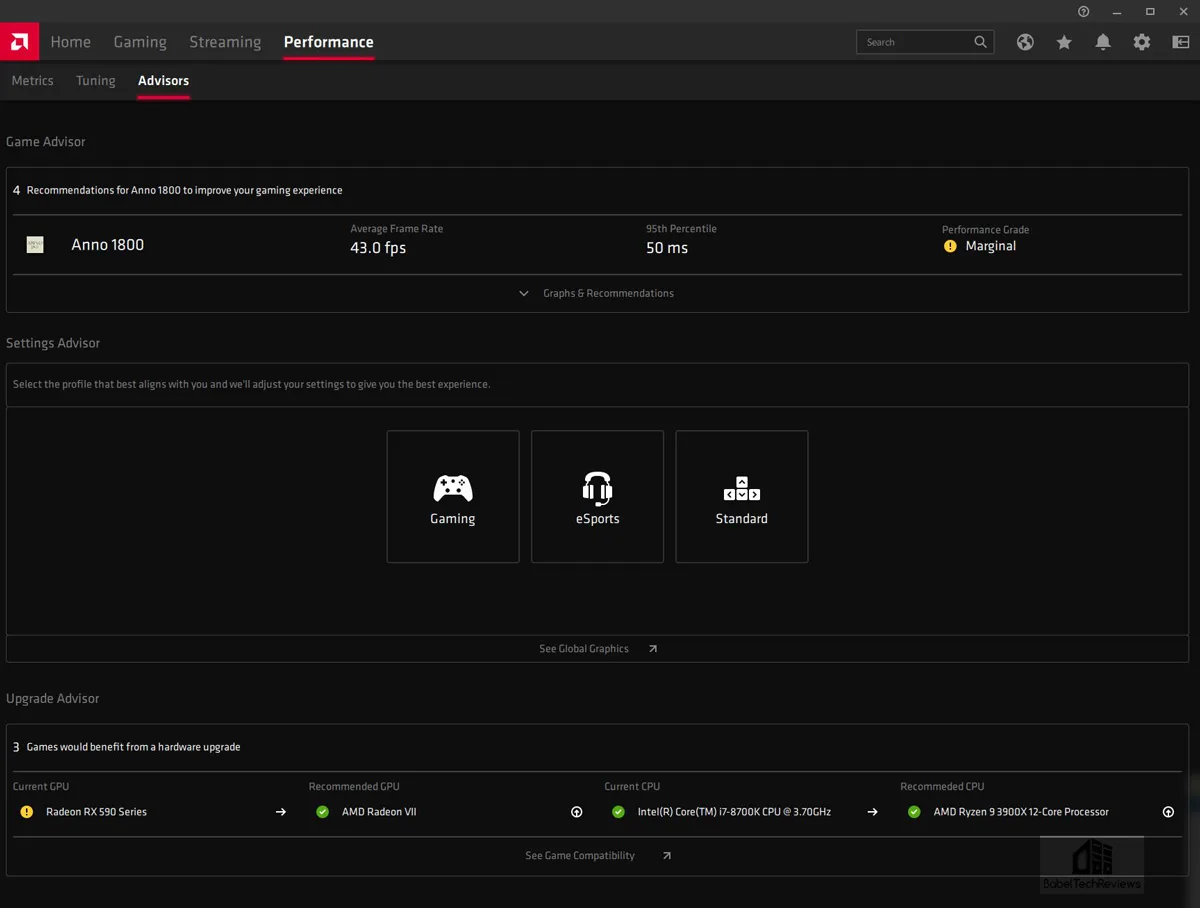Image resolution: width=1200 pixels, height=908 pixels.
Task: Go to the Home tab
Action: [71, 42]
